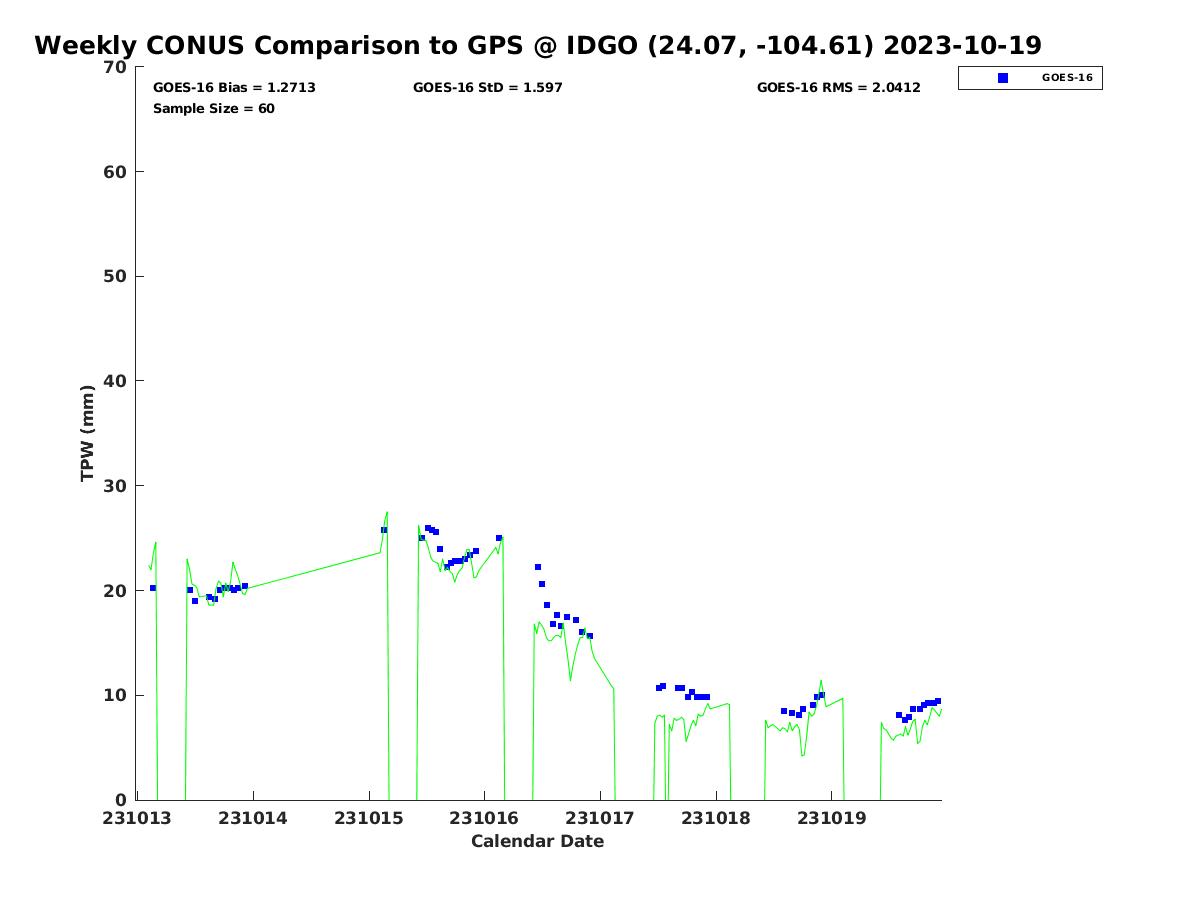
Task: Click the 50 y-axis tick label
Action: pos(116,277)
